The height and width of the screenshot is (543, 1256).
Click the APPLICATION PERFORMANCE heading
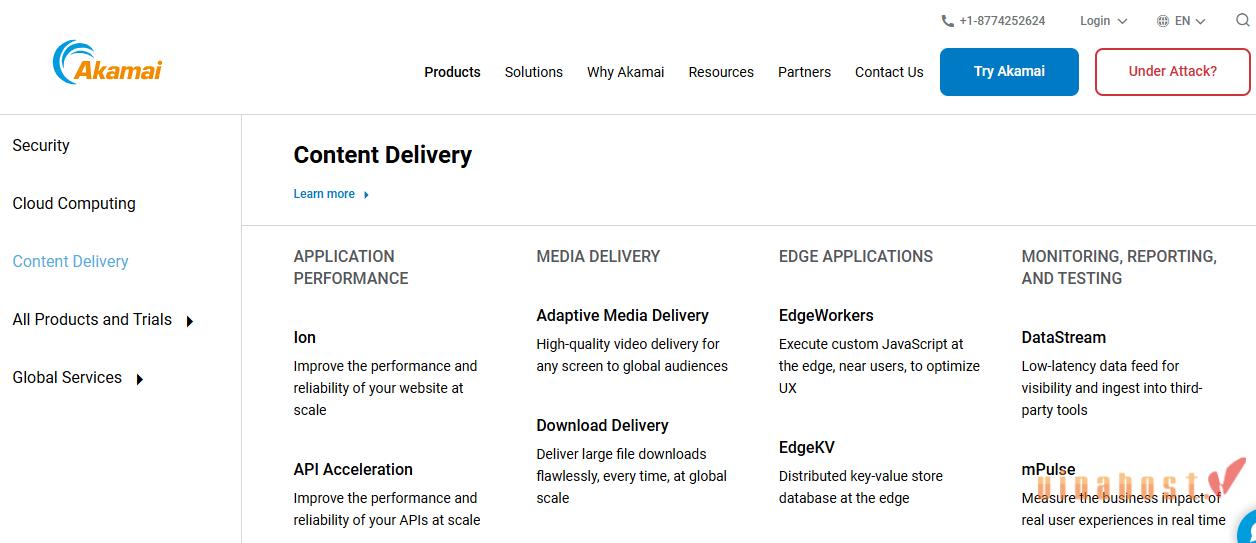[351, 267]
